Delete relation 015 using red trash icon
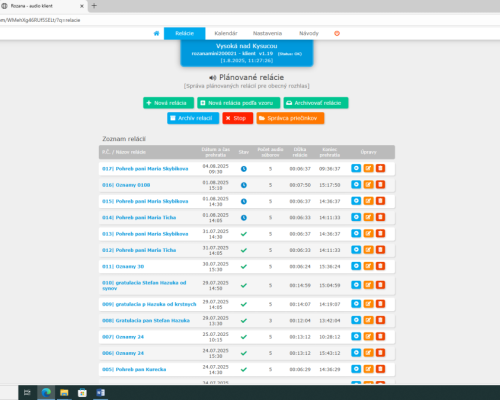 380,201
